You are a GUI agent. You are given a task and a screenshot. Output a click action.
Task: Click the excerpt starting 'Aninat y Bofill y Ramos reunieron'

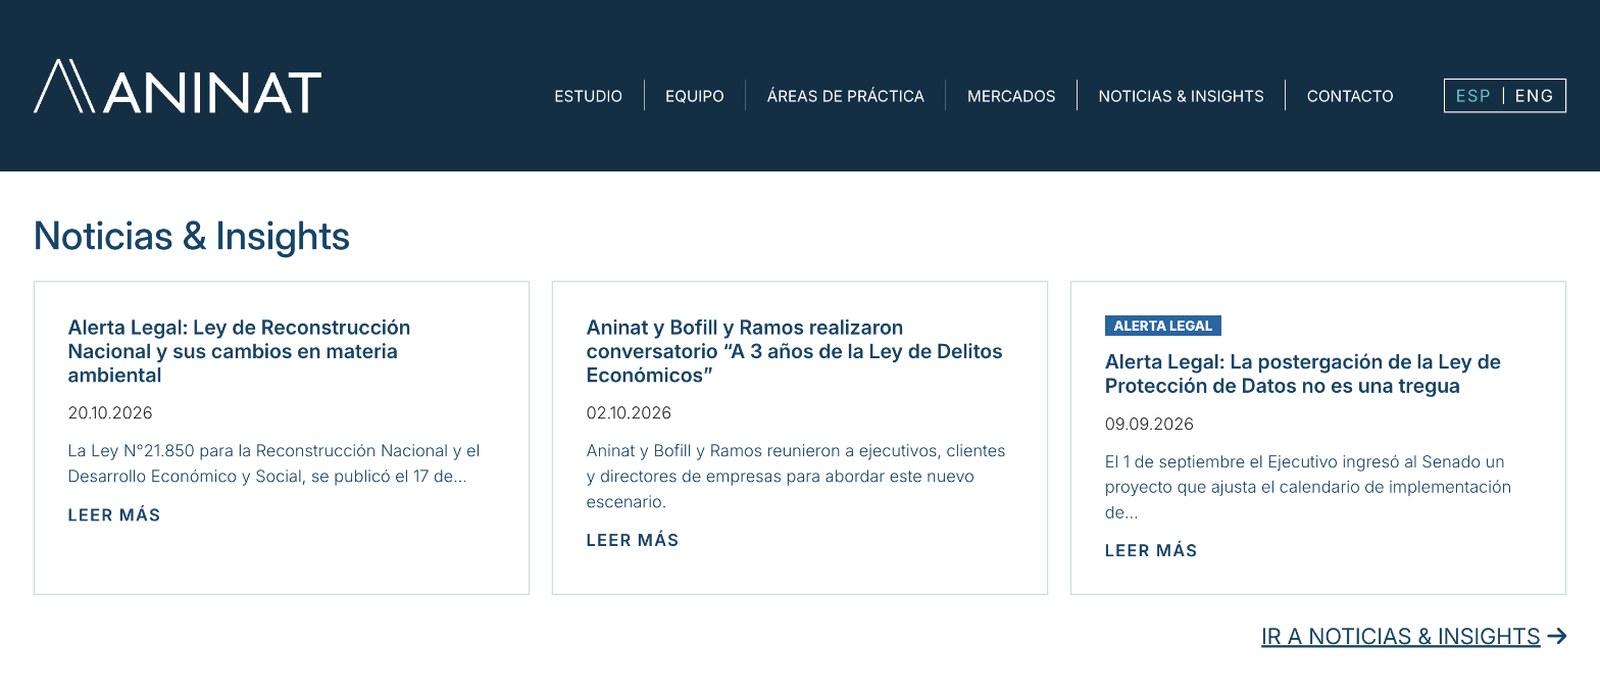796,476
